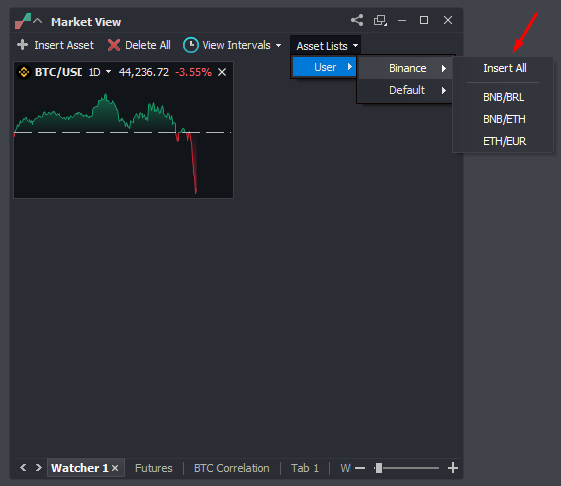Select Insert All from Binance list
The width and height of the screenshot is (561, 486).
tap(504, 68)
